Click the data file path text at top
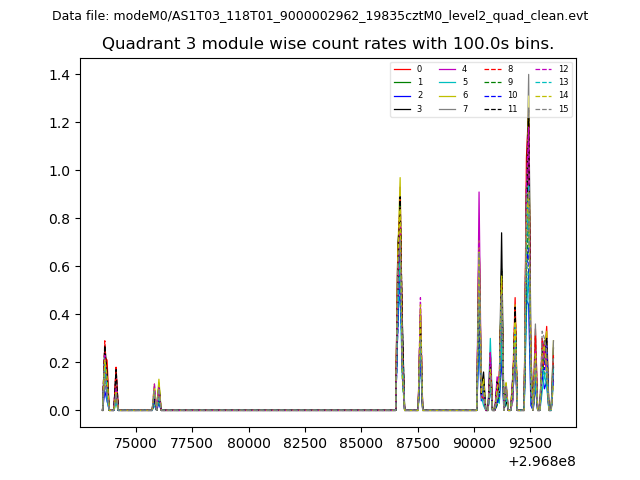This screenshot has height=480, width=640. tap(320, 16)
